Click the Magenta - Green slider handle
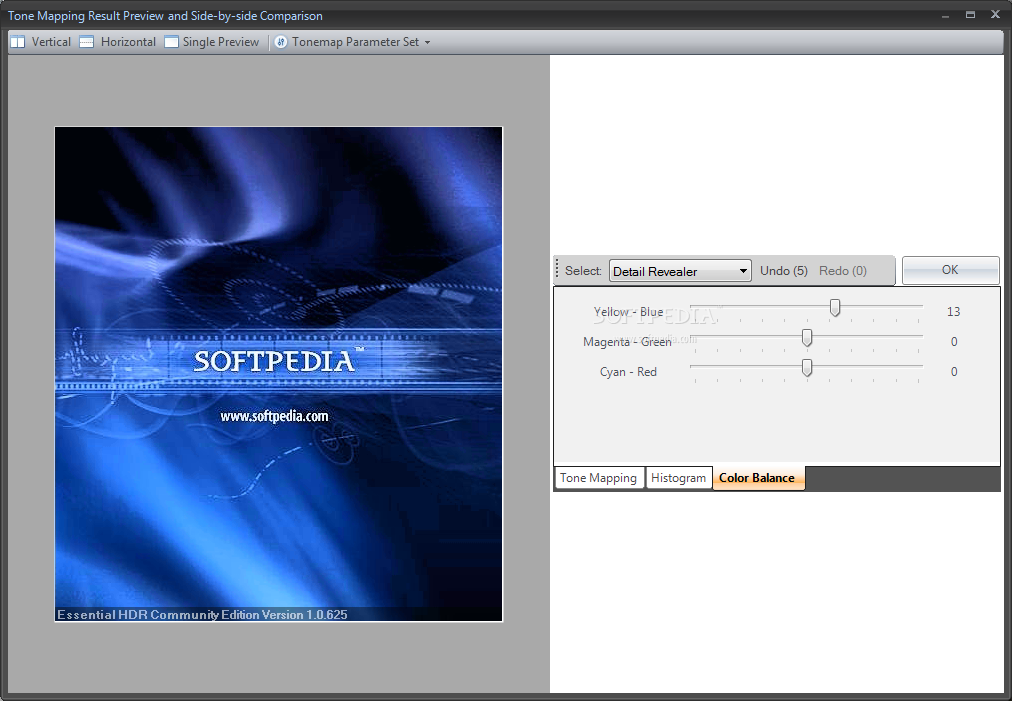This screenshot has width=1012, height=701. [x=807, y=338]
